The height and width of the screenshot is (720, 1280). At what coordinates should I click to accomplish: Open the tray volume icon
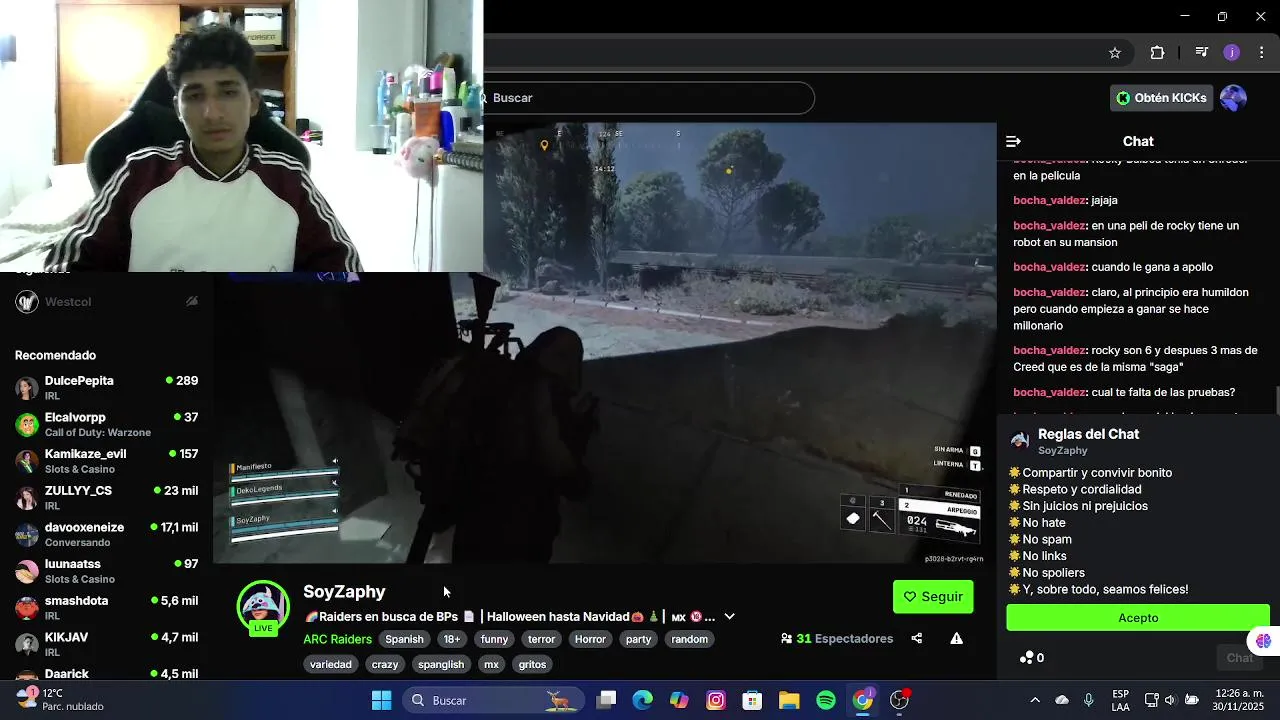point(1170,700)
